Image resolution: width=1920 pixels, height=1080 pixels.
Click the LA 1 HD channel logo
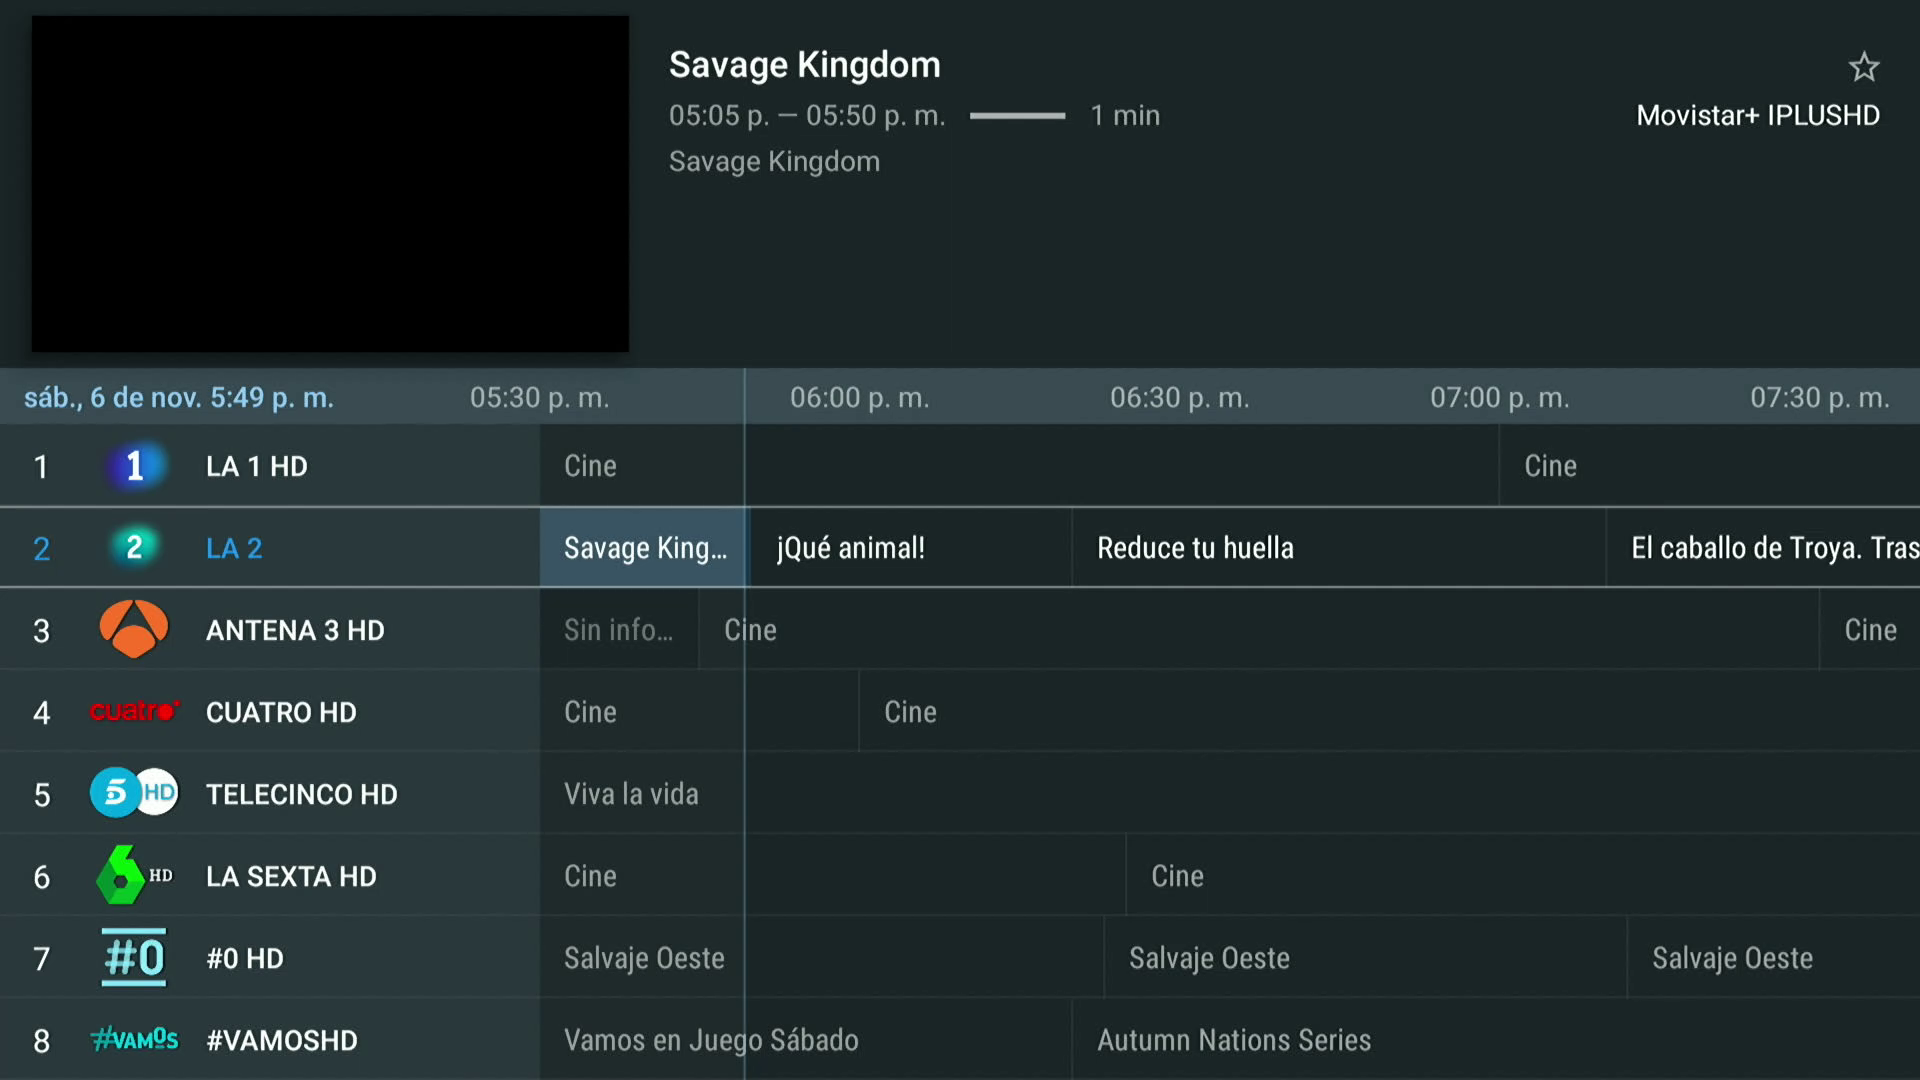(x=135, y=466)
